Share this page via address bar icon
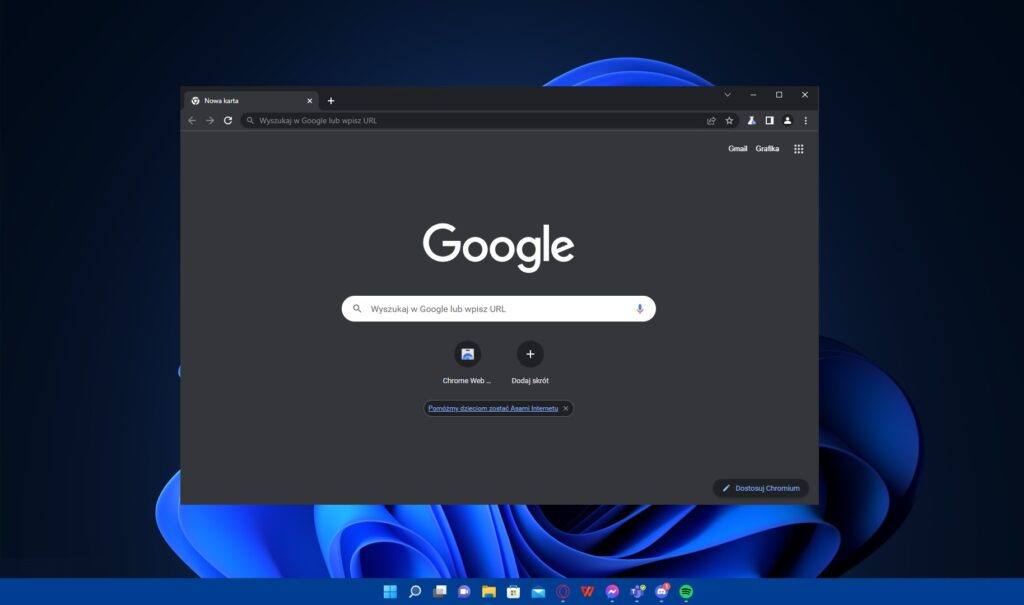The image size is (1024, 605). pyautogui.click(x=711, y=120)
